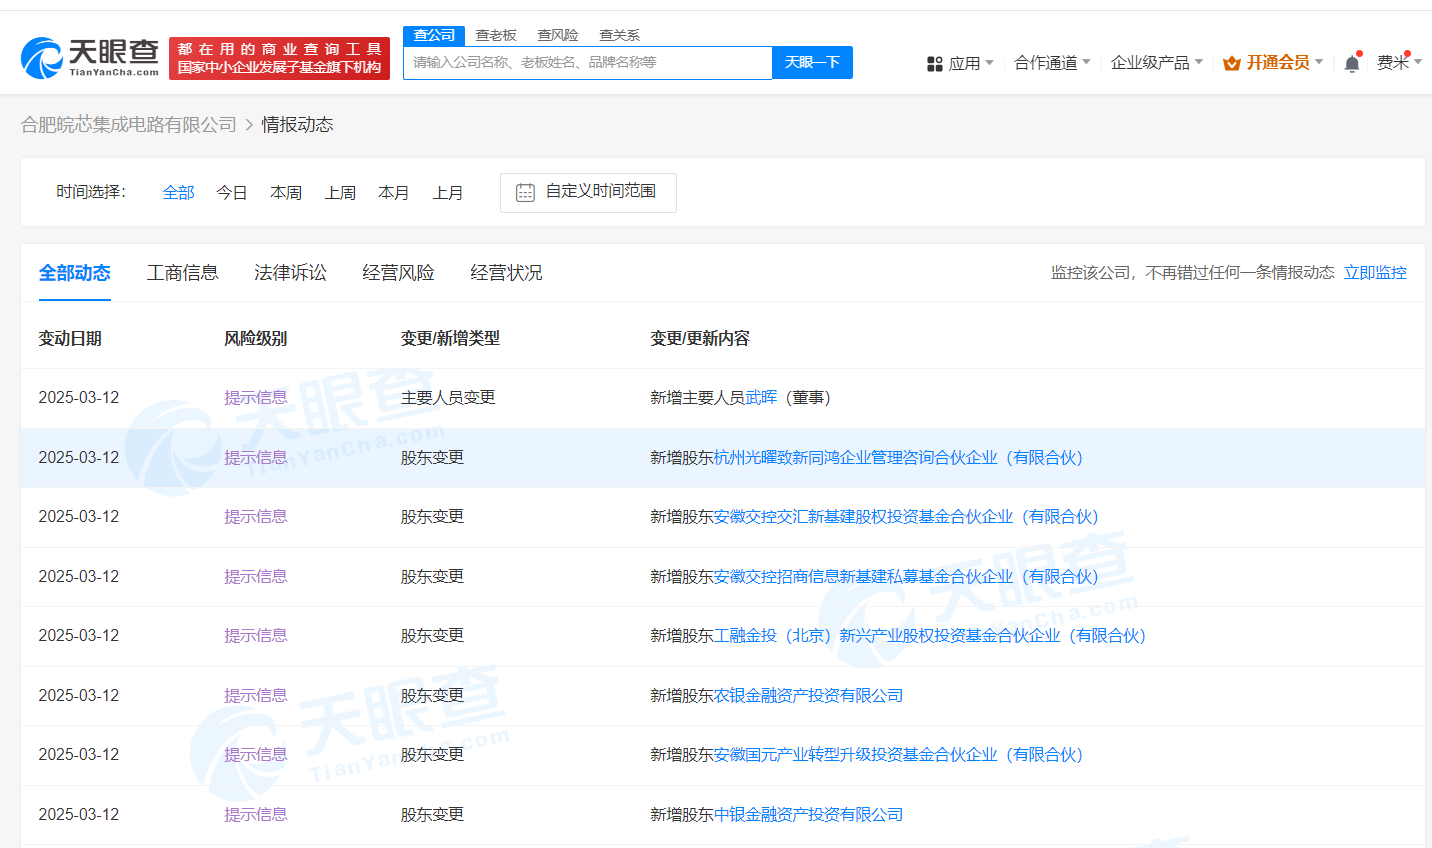
Task: Switch to the 法律诉讼 tab
Action: pyautogui.click(x=290, y=273)
